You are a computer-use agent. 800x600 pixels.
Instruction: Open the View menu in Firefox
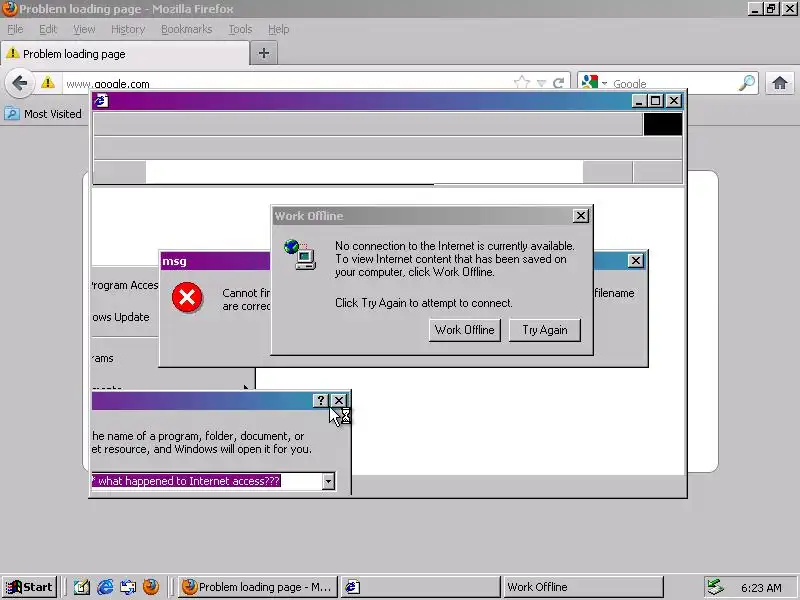click(84, 29)
